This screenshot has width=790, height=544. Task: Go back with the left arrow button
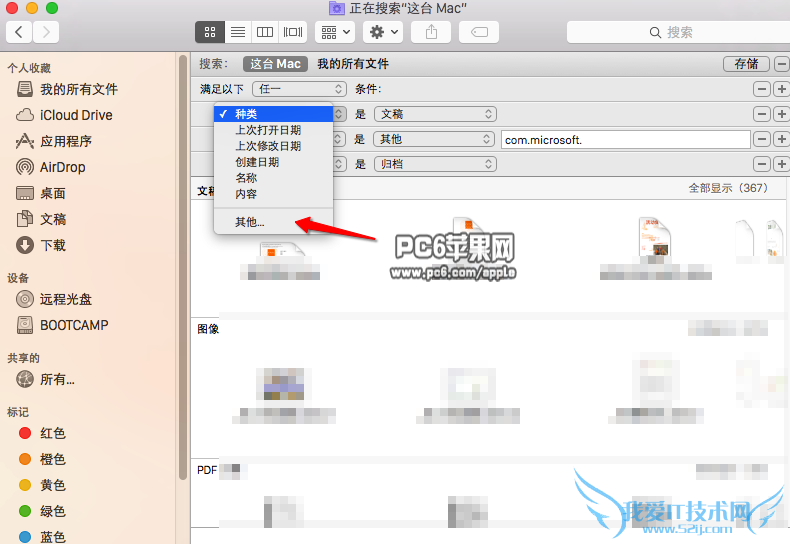click(19, 32)
